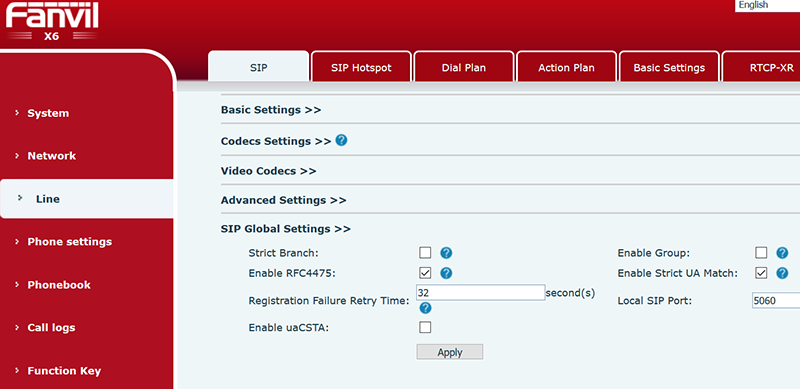
Task: Select the SIP tab
Action: tap(259, 66)
